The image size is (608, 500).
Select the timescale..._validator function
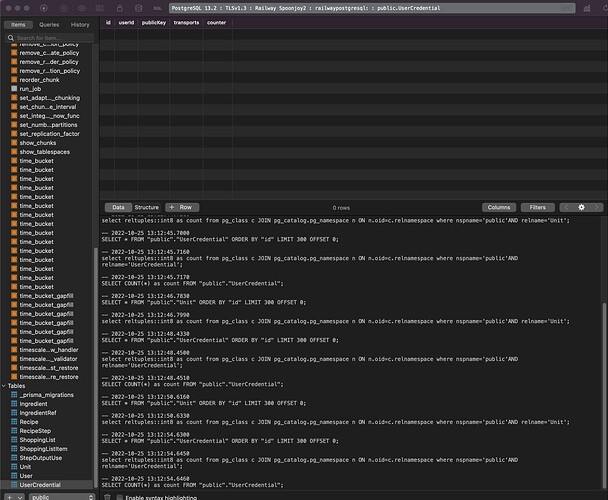48,359
